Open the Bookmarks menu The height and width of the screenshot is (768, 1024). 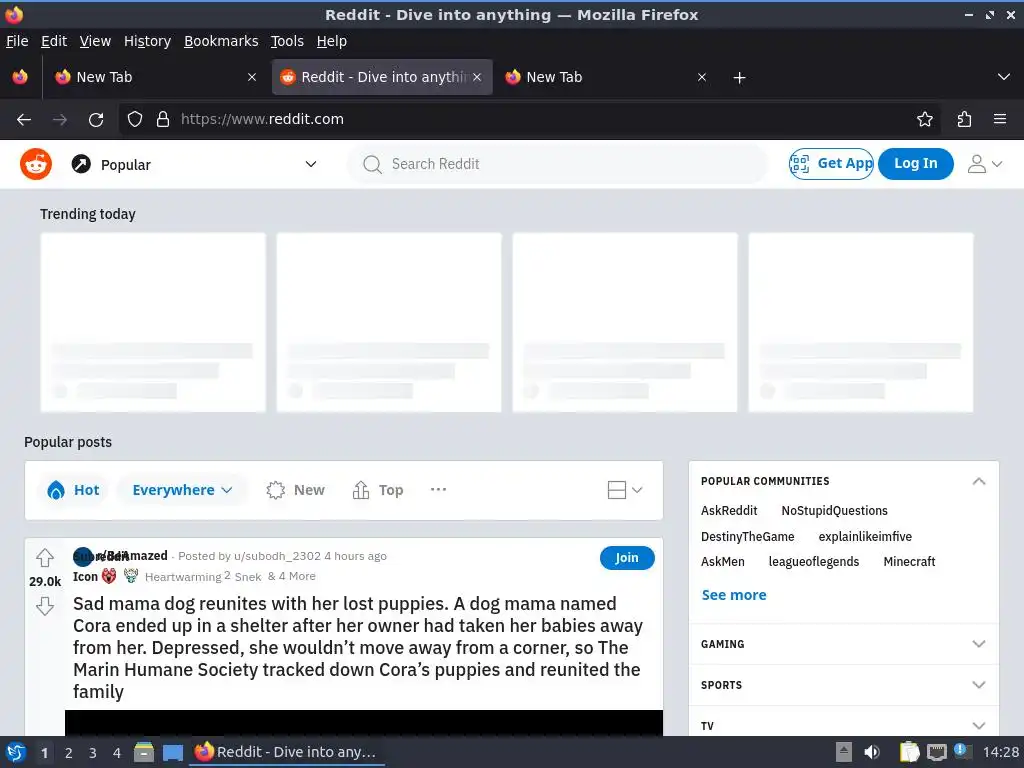(x=221, y=41)
